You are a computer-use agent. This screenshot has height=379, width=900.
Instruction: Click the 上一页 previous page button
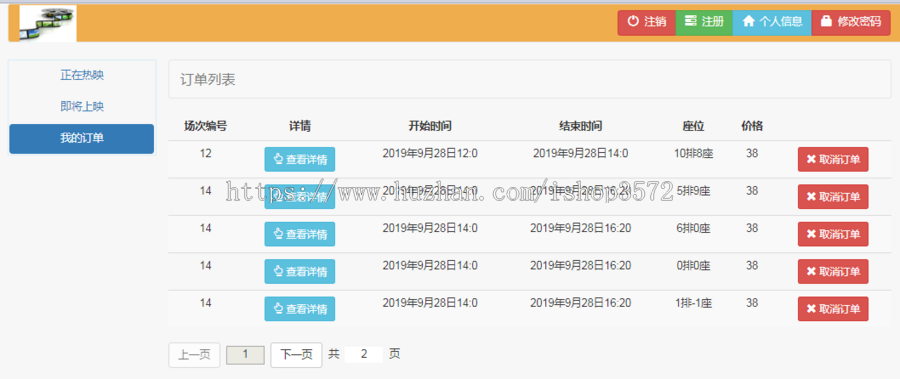194,355
